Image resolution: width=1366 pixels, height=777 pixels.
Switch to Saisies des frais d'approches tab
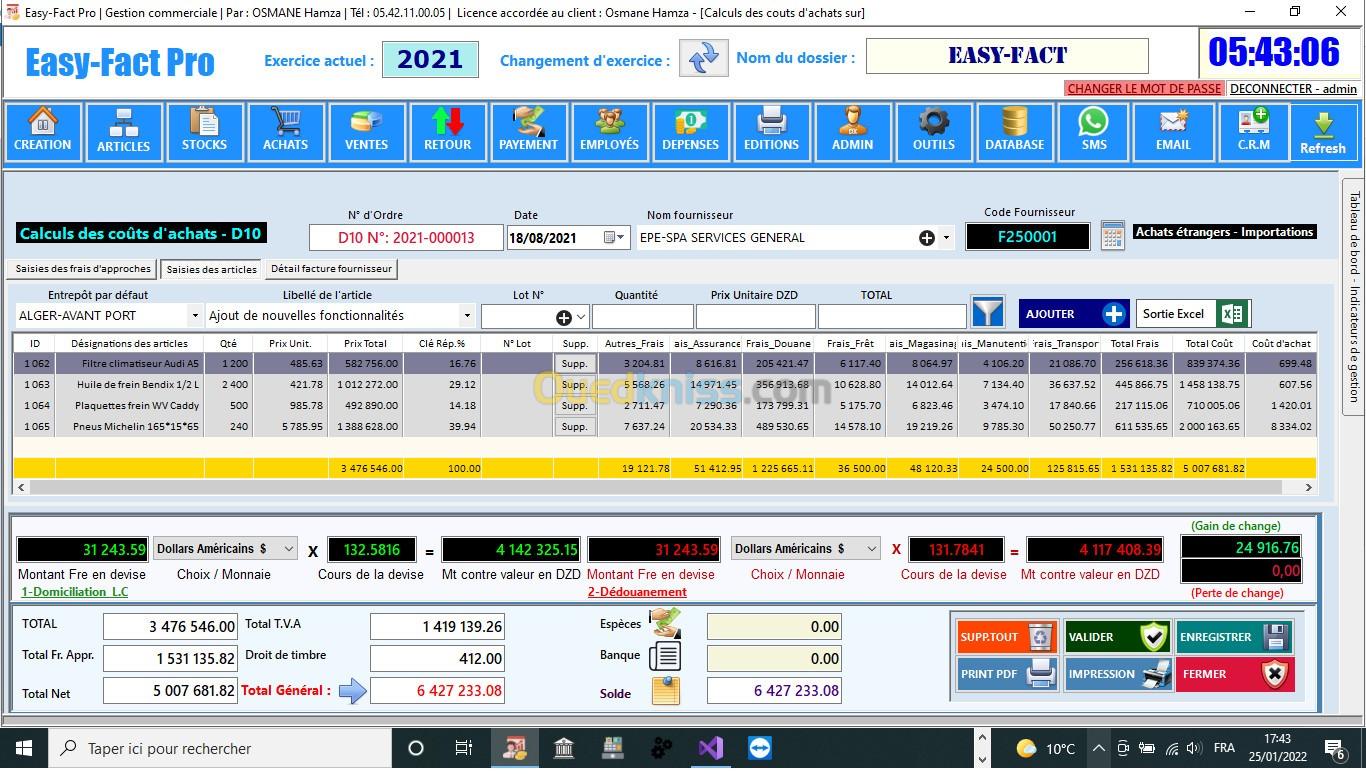84,269
